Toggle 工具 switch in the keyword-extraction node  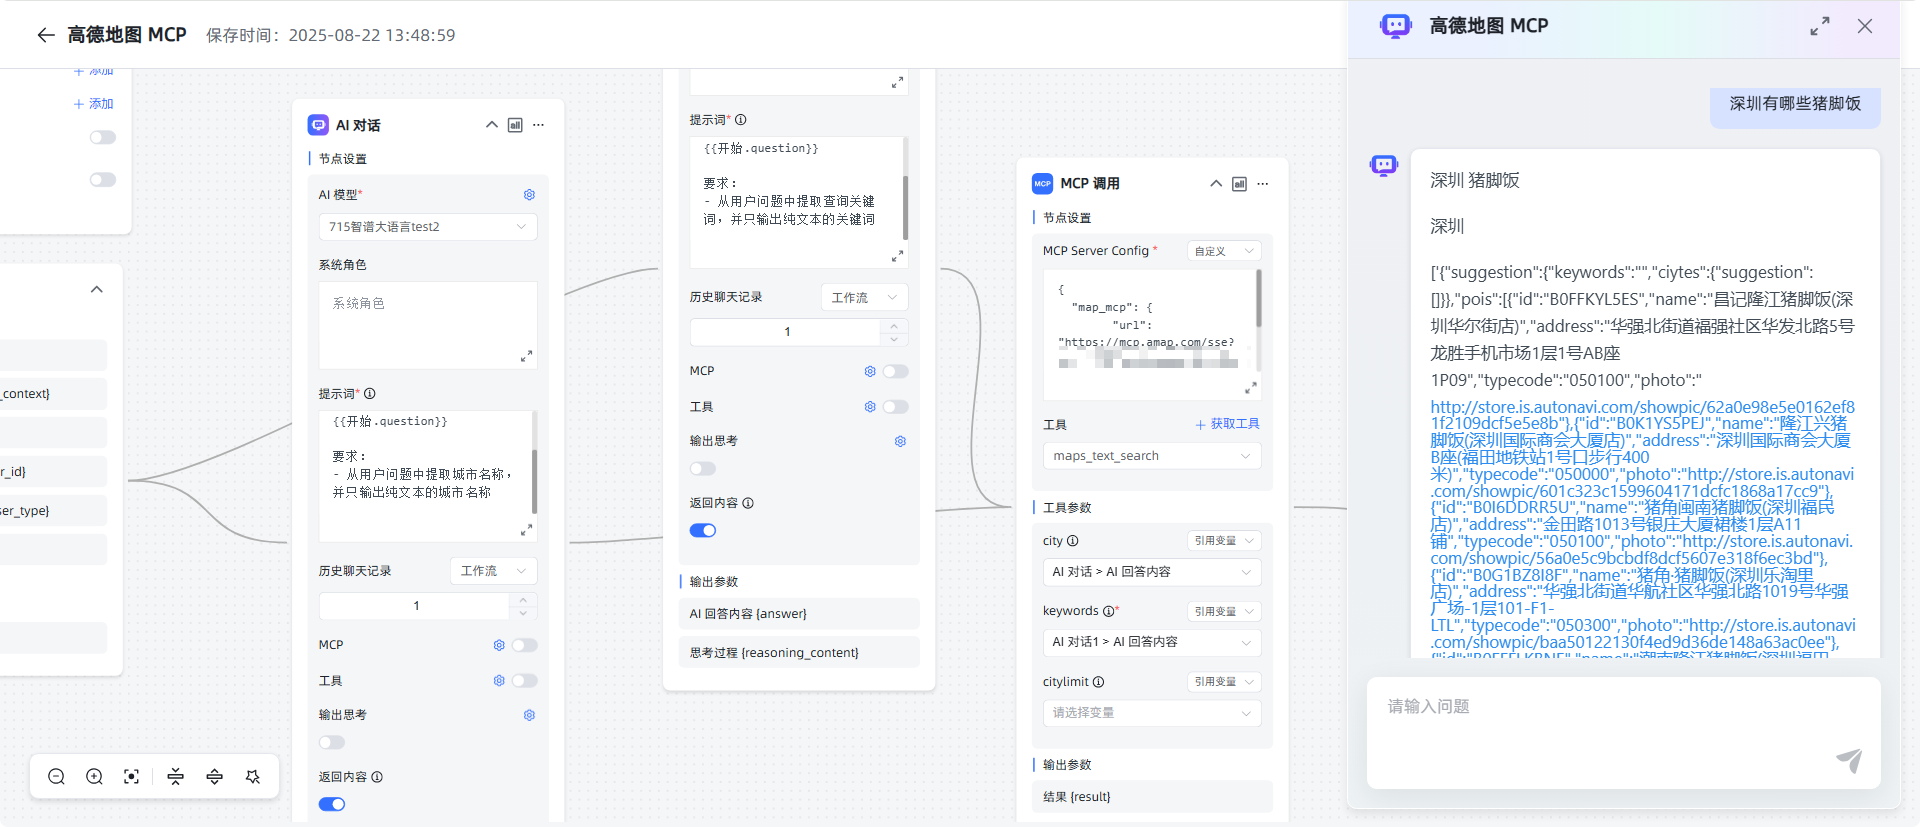896,407
